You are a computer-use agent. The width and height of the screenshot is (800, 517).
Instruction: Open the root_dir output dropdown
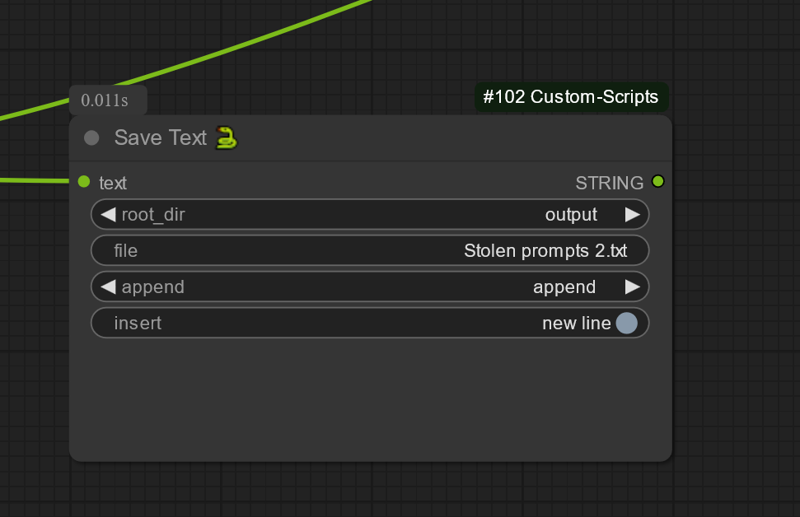370,214
